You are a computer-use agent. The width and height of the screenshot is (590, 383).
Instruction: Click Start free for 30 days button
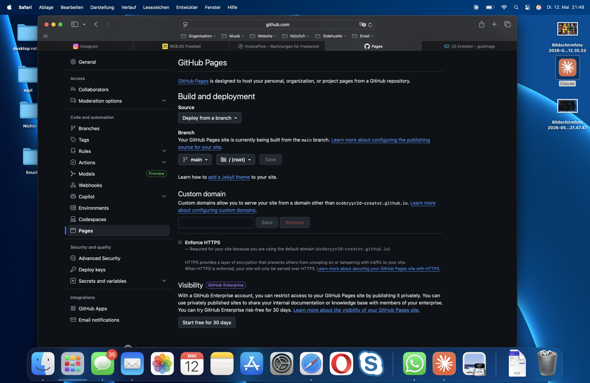(207, 322)
